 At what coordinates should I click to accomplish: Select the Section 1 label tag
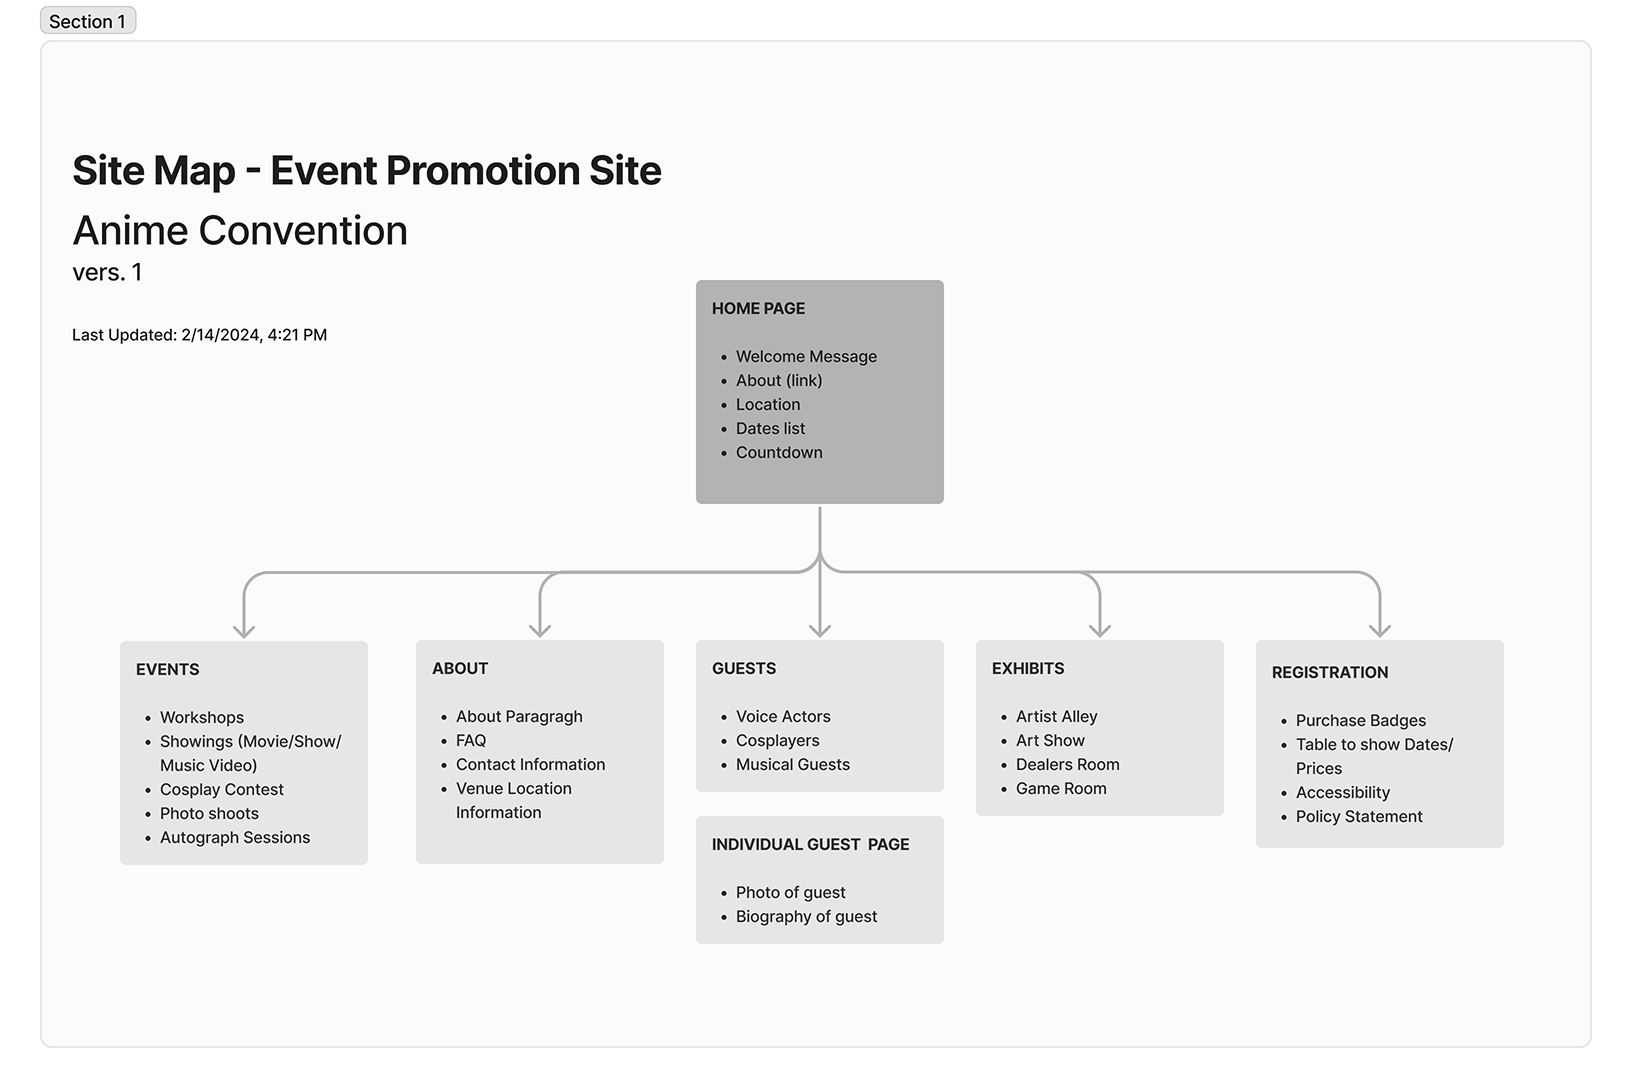[88, 21]
